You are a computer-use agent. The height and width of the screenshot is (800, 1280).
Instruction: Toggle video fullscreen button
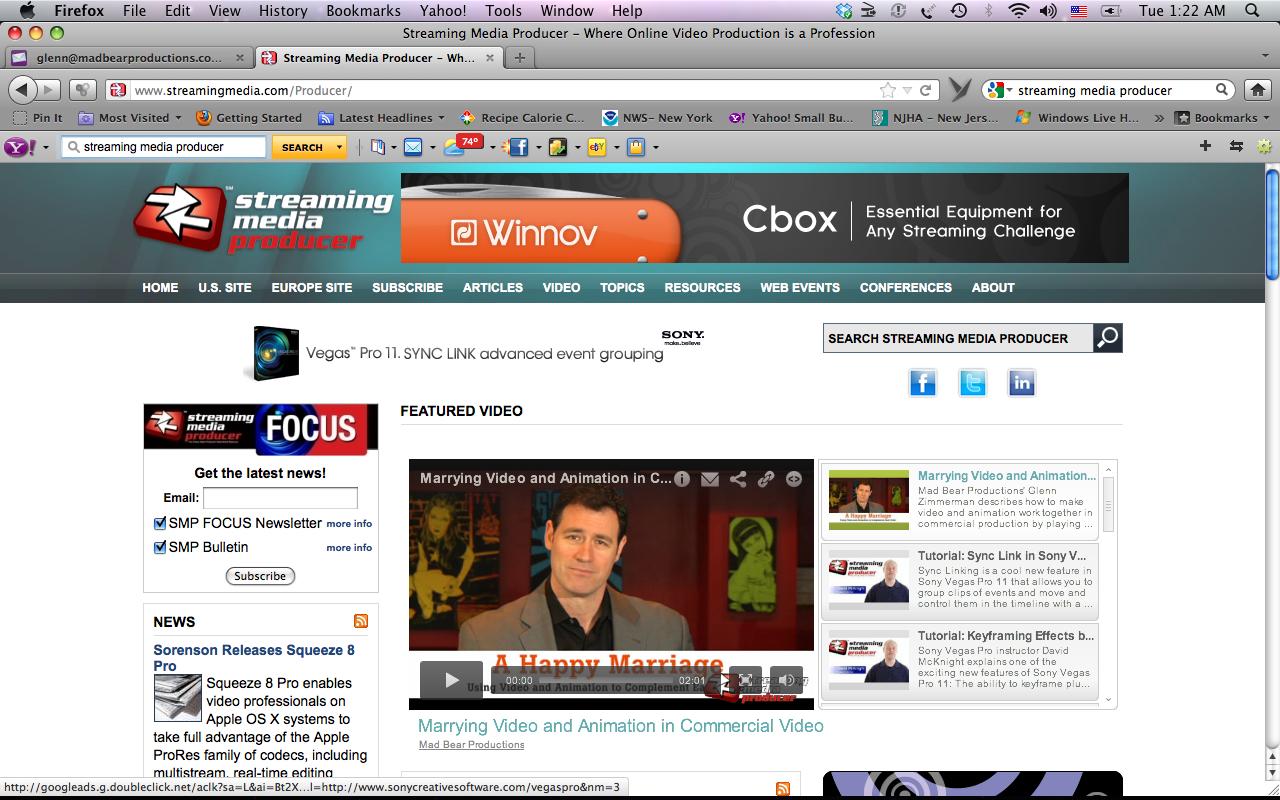[x=745, y=680]
